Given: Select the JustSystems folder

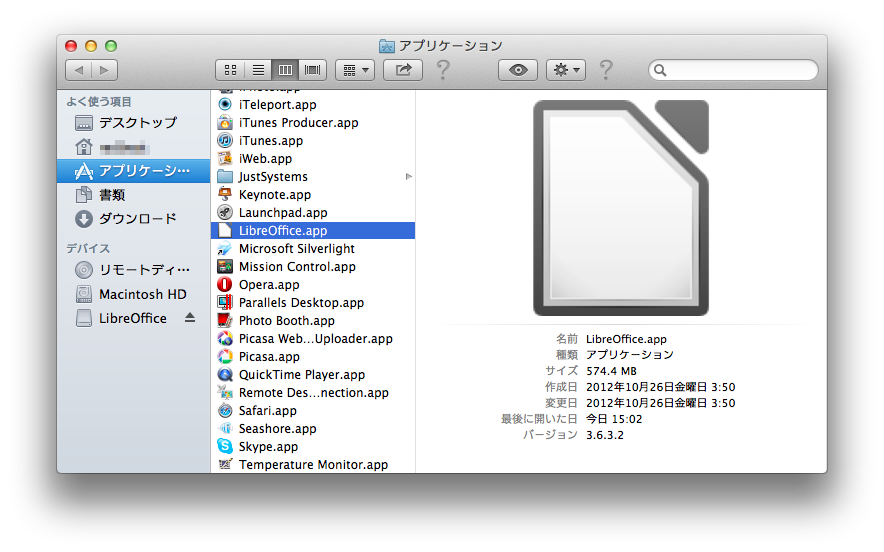Looking at the screenshot, I should pos(313,176).
